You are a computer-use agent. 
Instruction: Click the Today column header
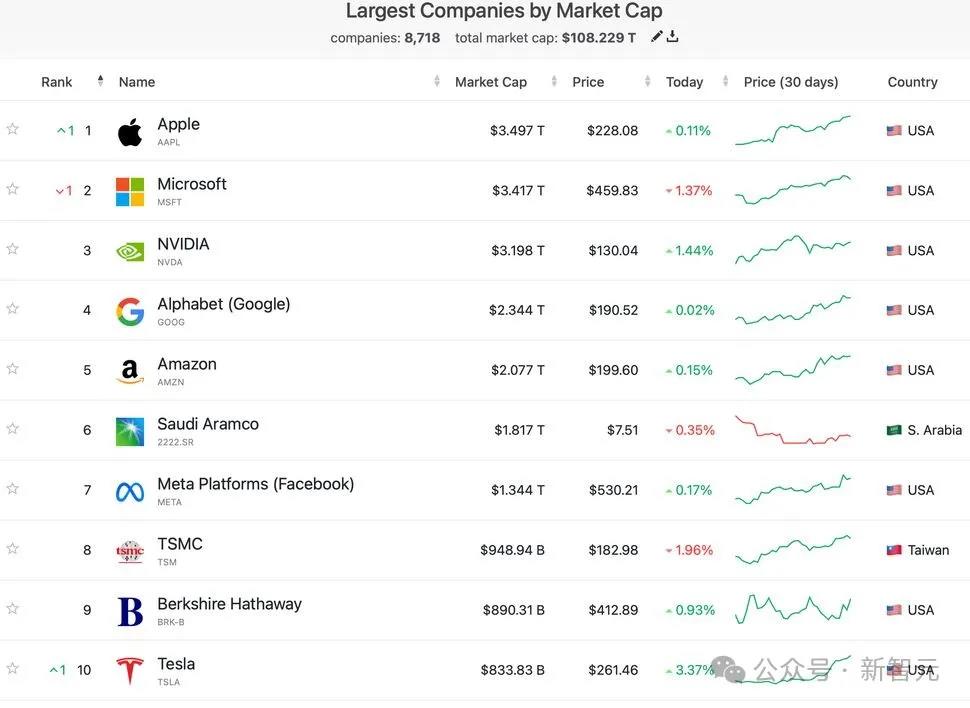[x=684, y=82]
